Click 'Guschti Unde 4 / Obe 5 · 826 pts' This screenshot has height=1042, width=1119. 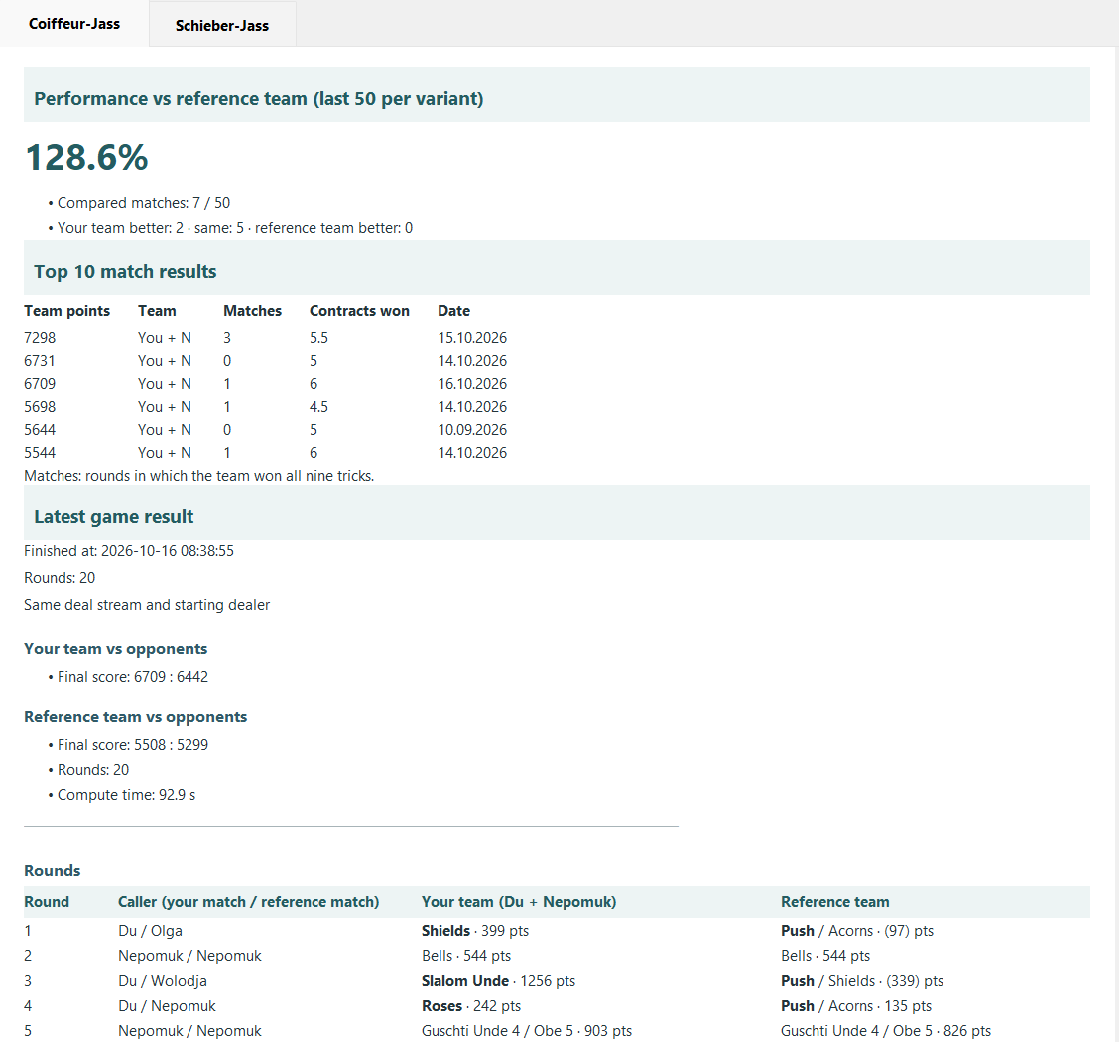pos(886,1031)
